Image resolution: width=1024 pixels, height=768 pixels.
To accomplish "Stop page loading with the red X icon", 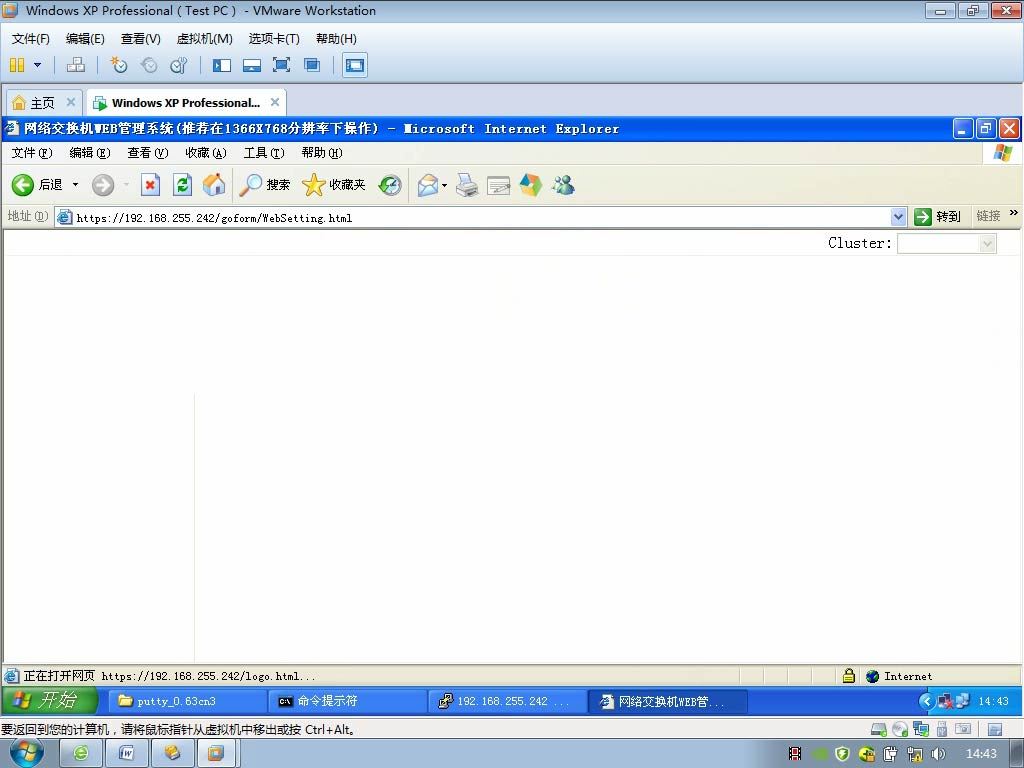I will tap(150, 185).
